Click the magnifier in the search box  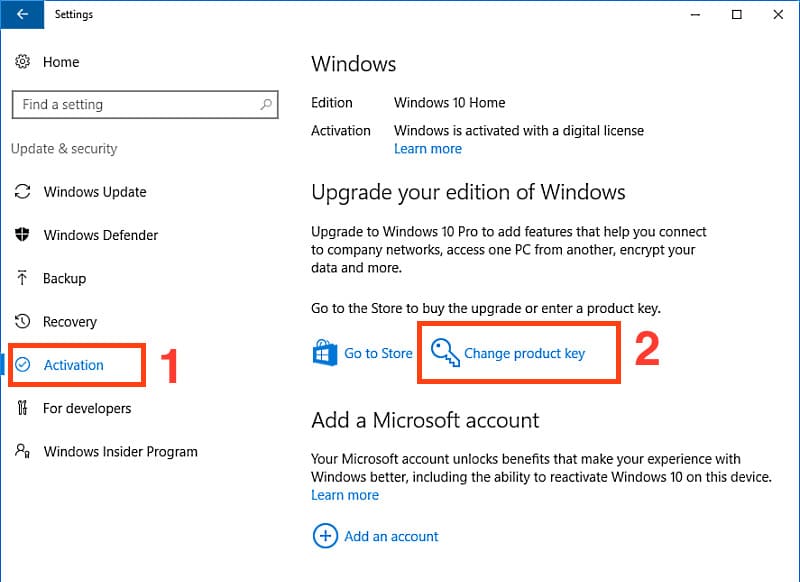[x=265, y=104]
